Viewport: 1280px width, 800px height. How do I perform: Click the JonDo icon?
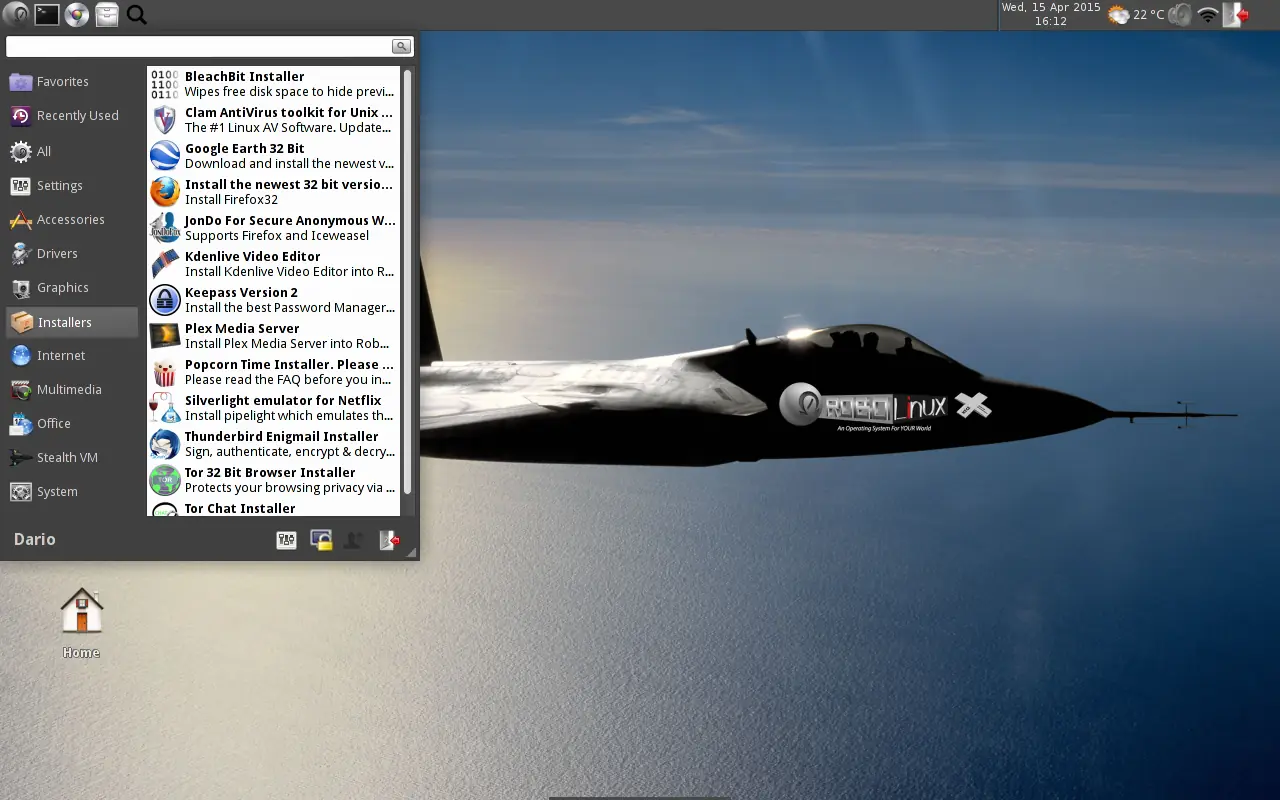(x=165, y=228)
